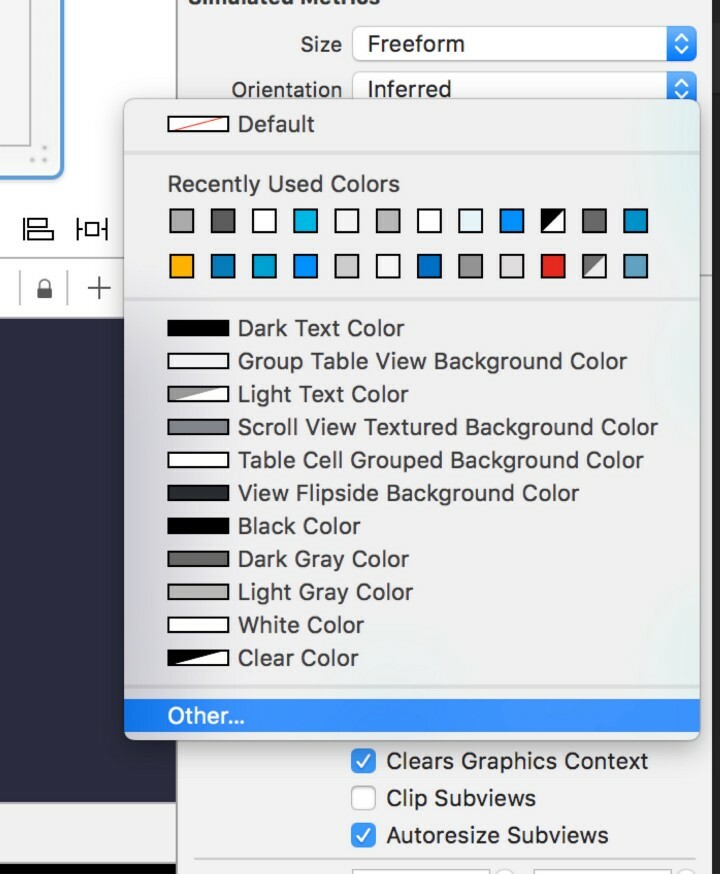Enable the Clip Subviews checkbox
The image size is (720, 874).
[x=363, y=798]
